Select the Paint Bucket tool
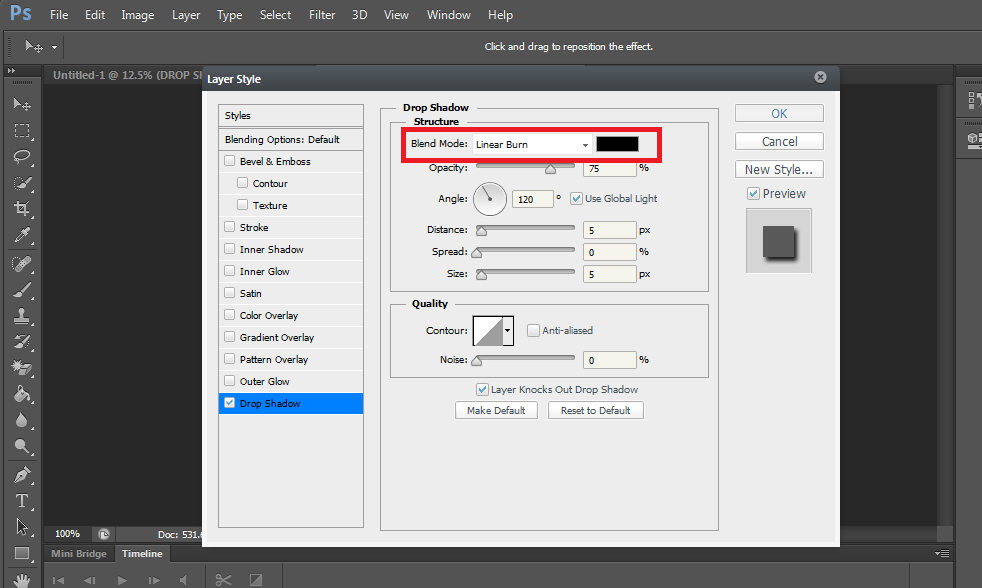This screenshot has height=588, width=982. coord(22,394)
